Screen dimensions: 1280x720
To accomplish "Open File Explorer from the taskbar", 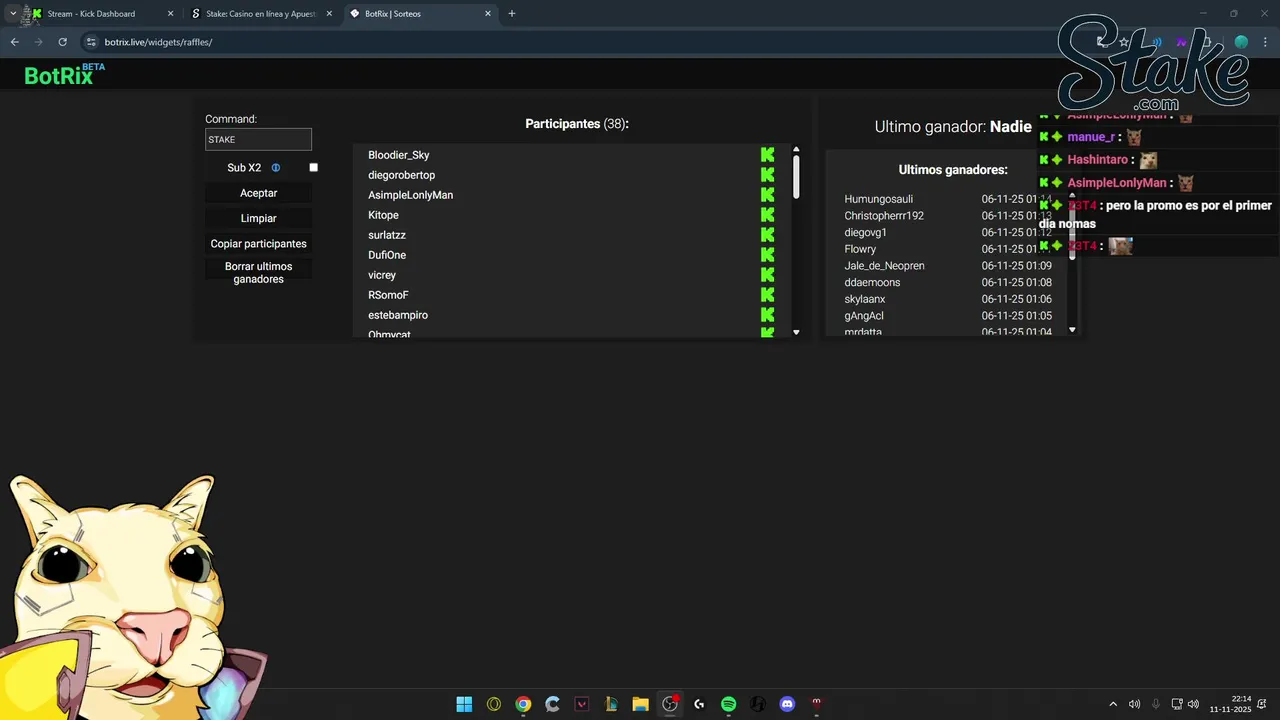I will point(641,704).
